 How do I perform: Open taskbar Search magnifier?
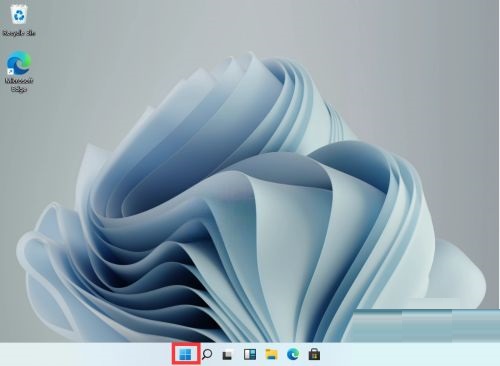pos(207,354)
